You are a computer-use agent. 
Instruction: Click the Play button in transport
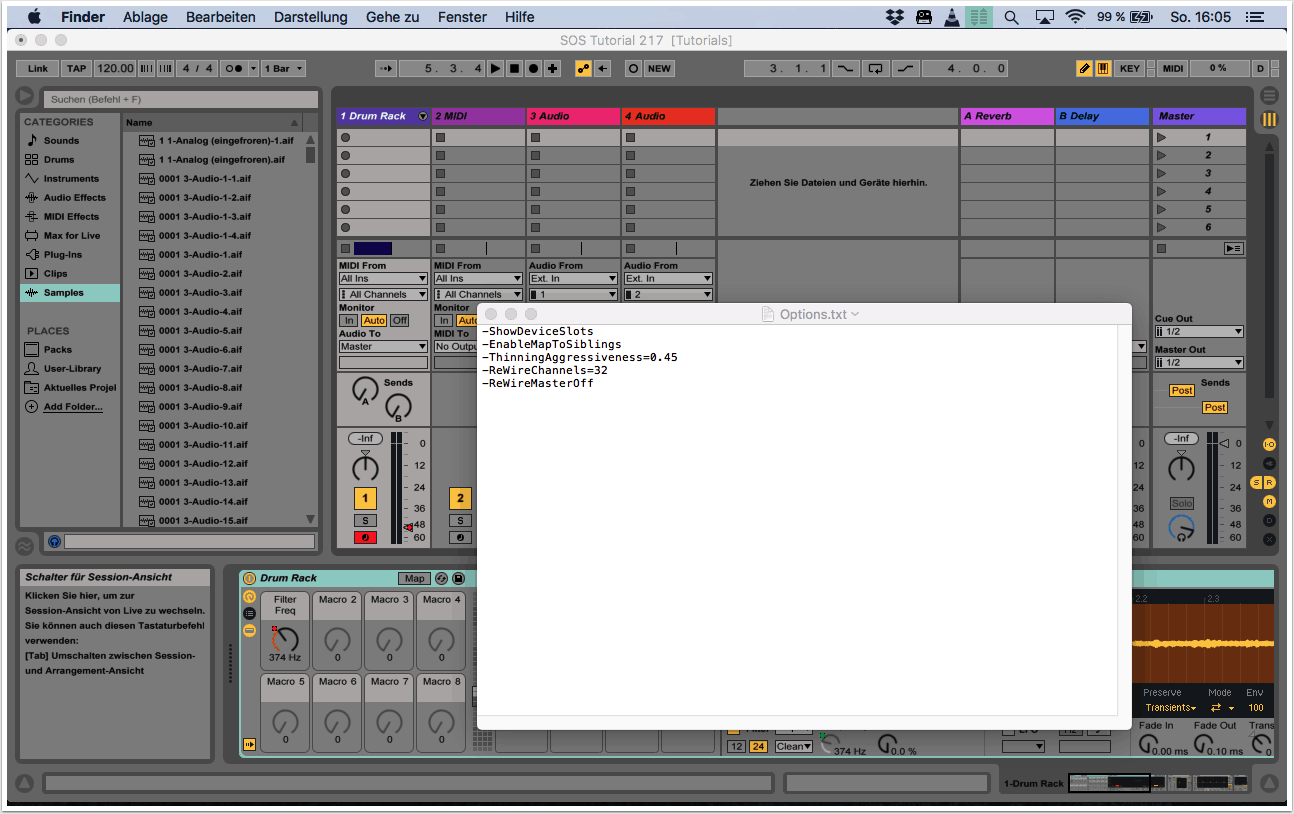coord(496,69)
